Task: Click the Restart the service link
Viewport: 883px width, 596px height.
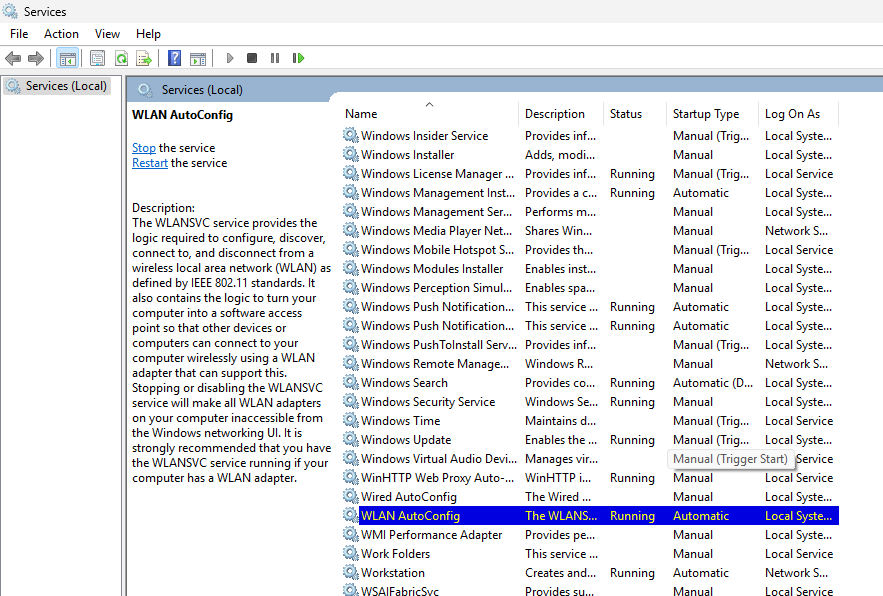Action: click(x=150, y=163)
